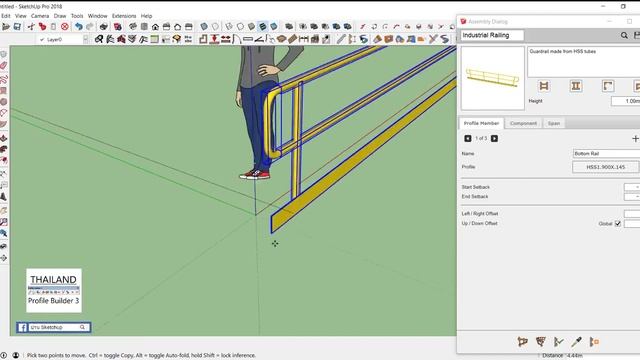The width and height of the screenshot is (640, 360).
Task: Click the build assembly flag icon at bottom
Action: (x=522, y=342)
